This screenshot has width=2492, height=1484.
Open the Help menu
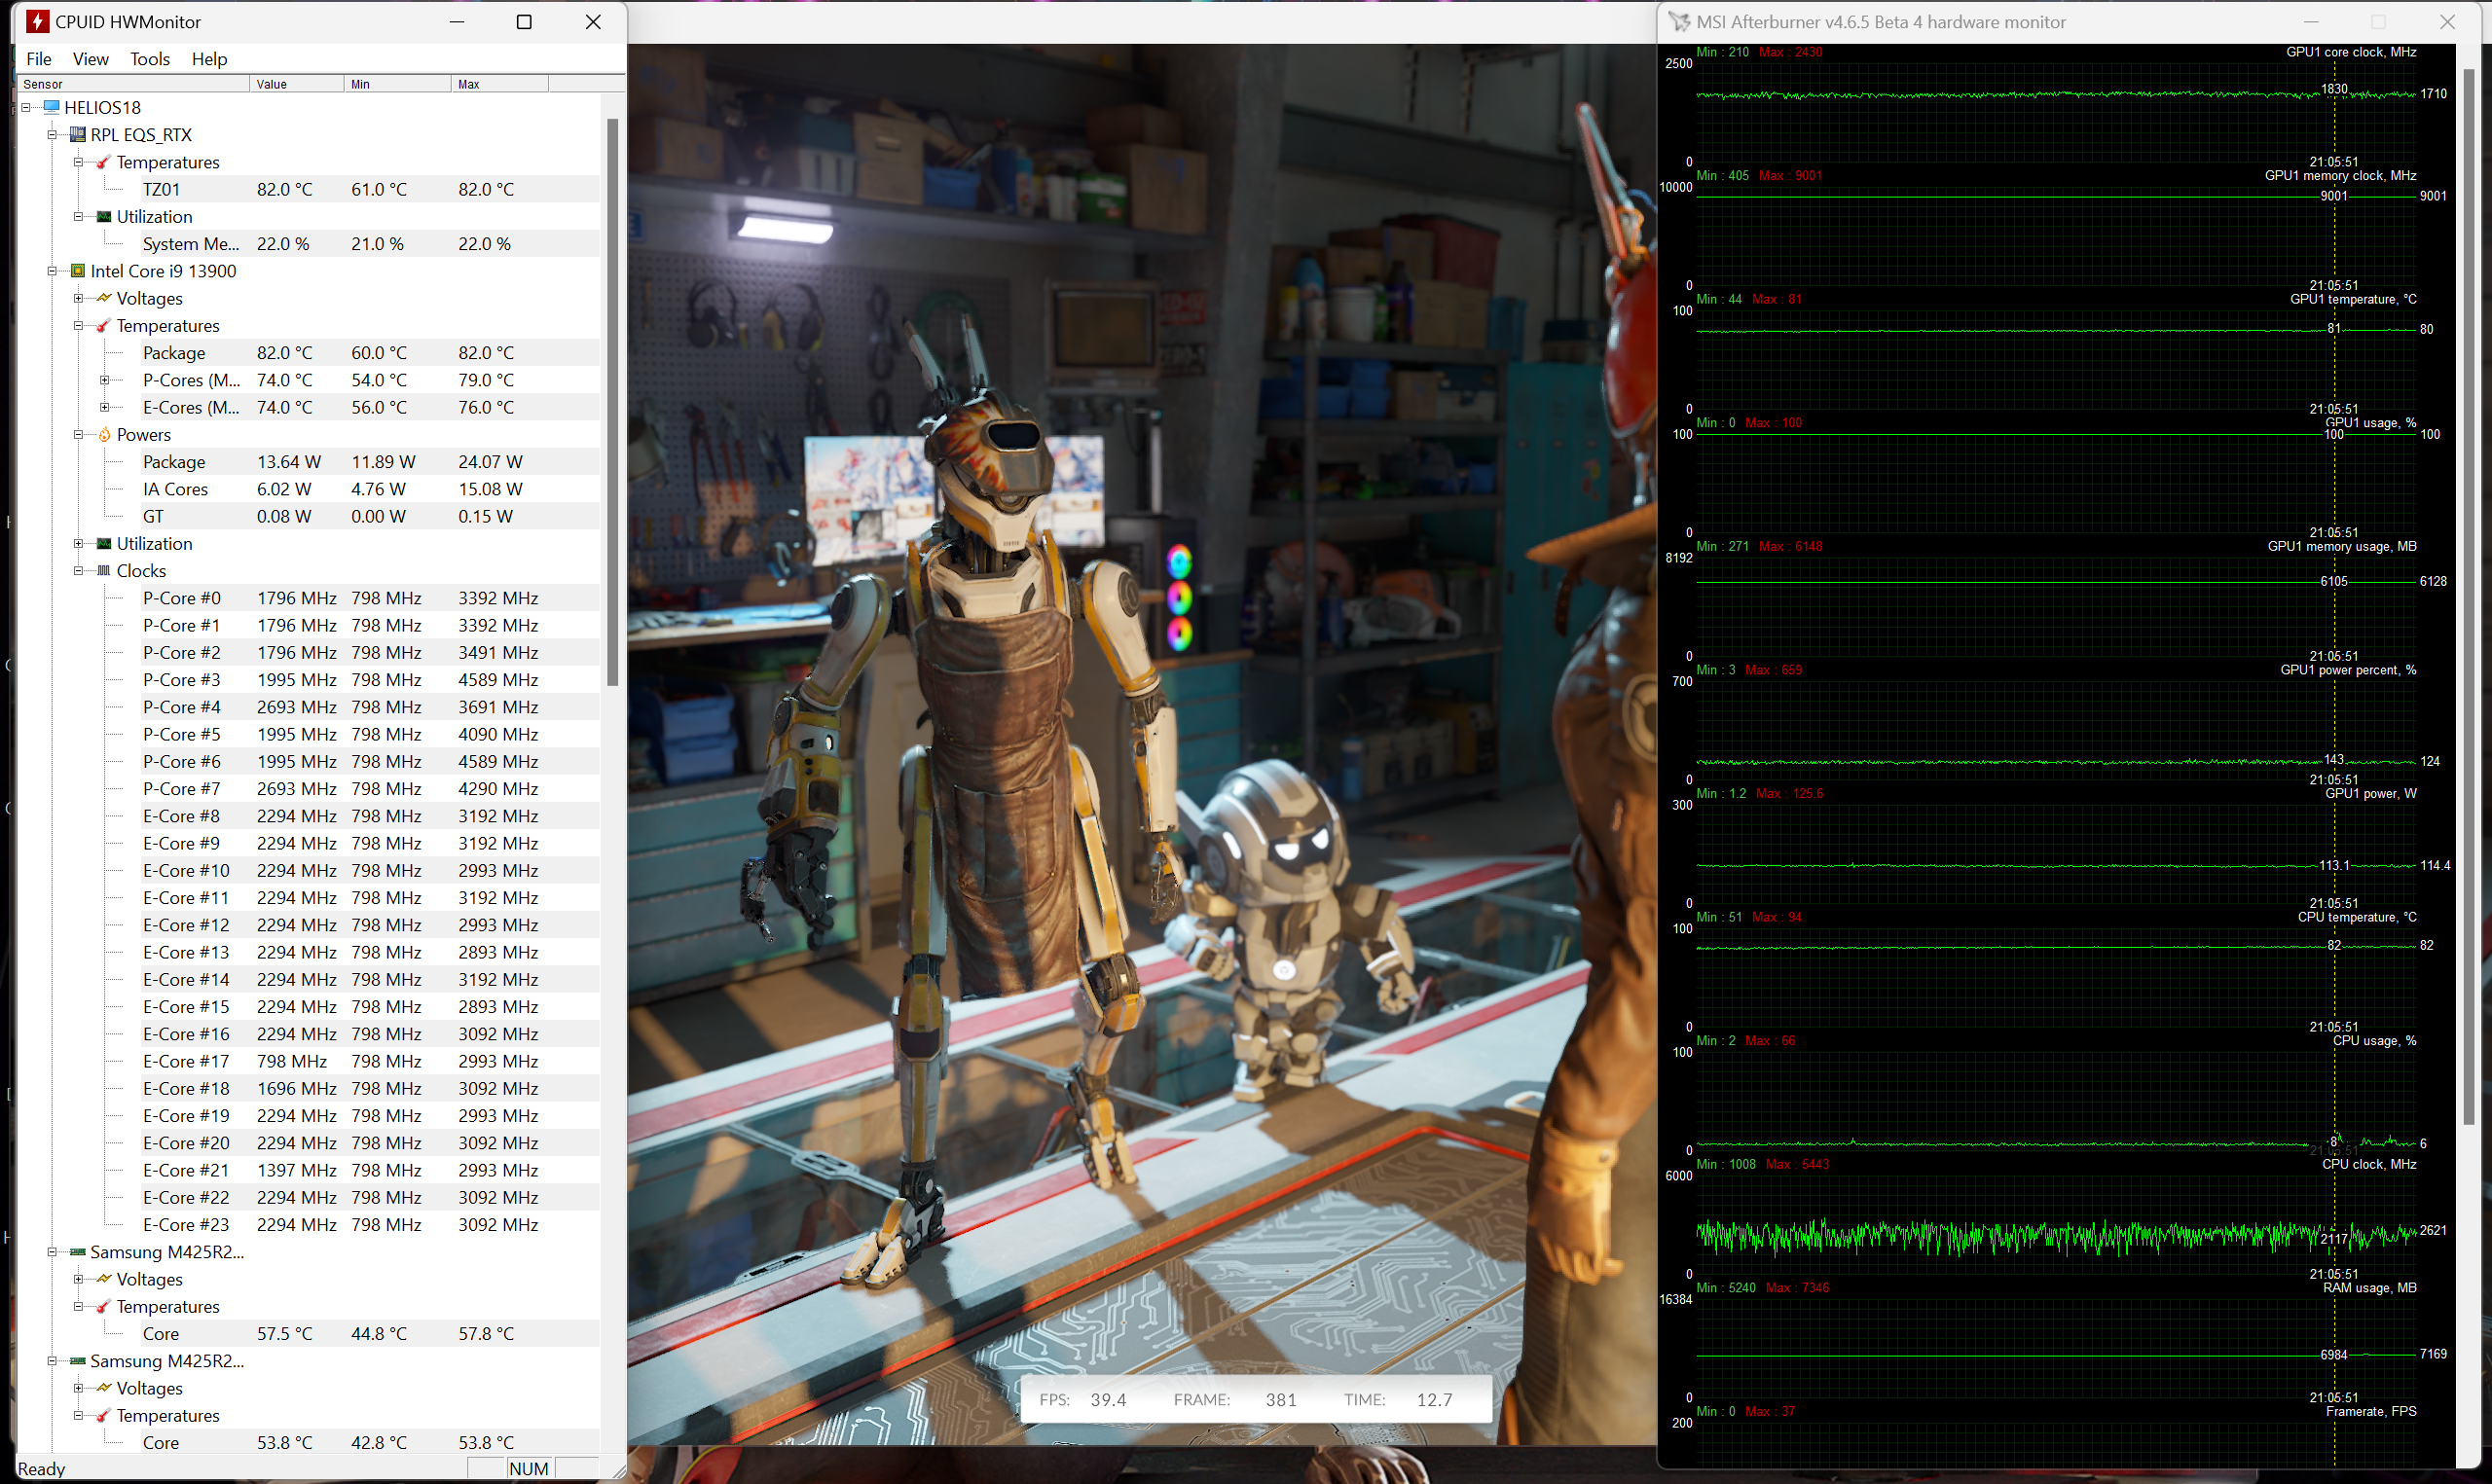[x=209, y=59]
